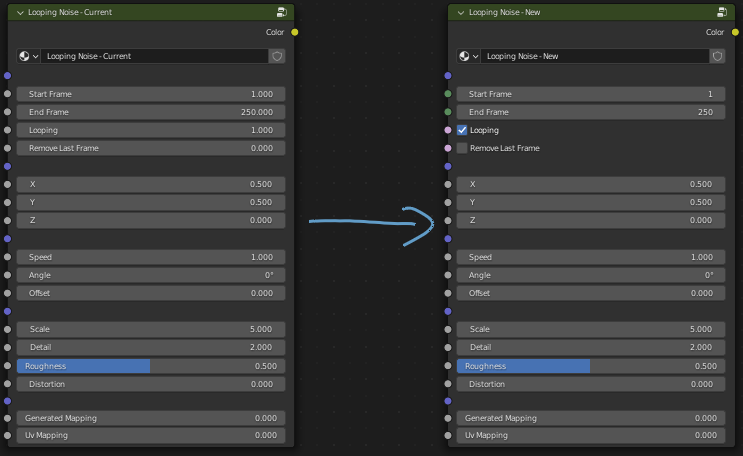
Task: Click Y value field in New node
Action: tap(591, 202)
